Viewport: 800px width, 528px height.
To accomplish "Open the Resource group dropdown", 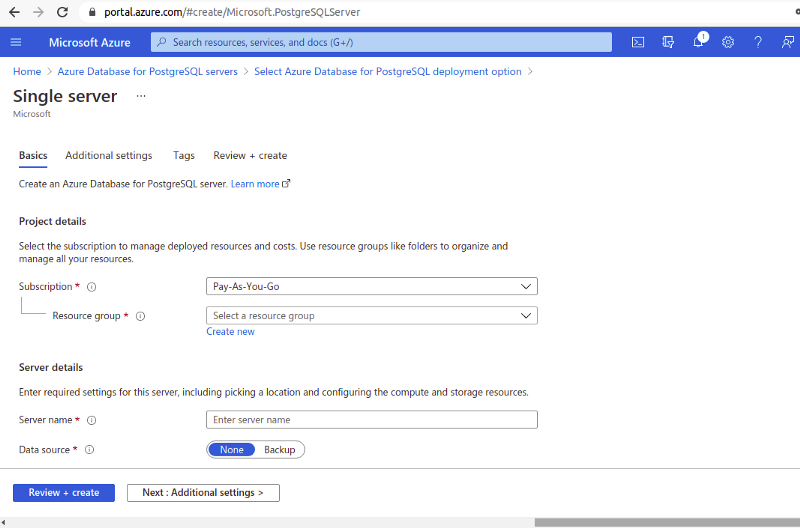I will pos(371,316).
